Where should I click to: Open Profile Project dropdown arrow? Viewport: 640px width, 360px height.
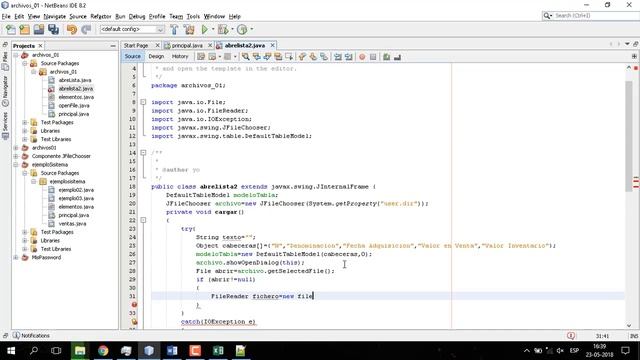[x=251, y=29]
